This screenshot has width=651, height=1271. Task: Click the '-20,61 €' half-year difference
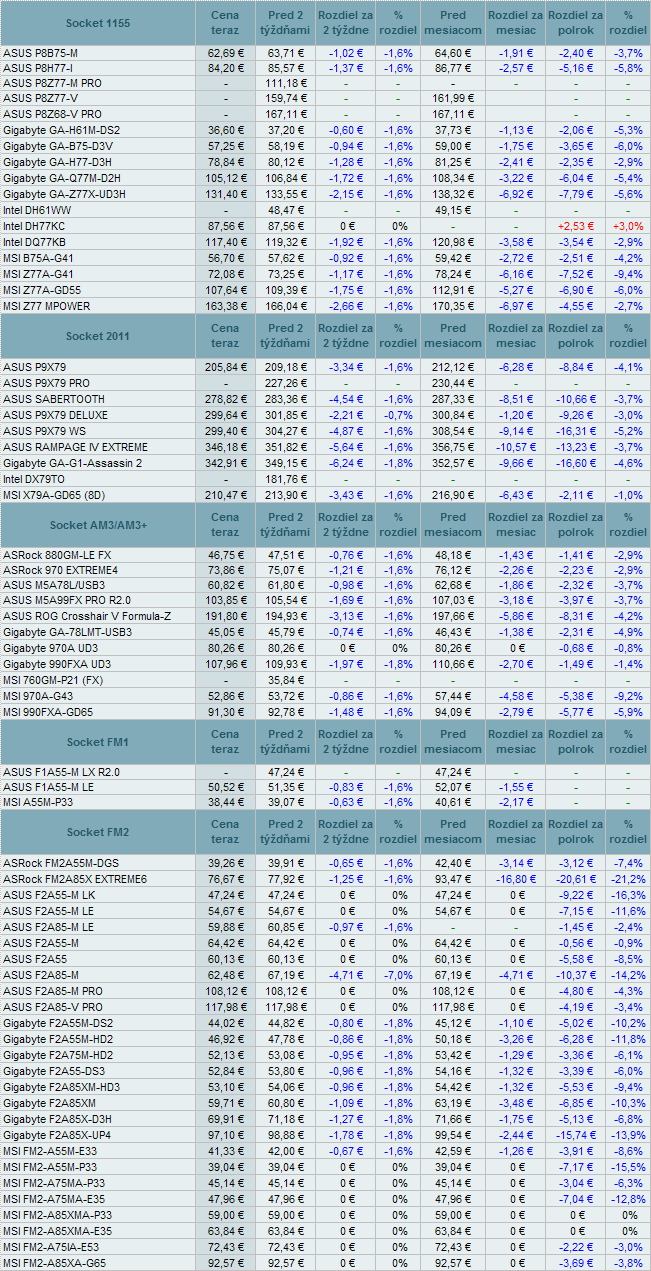(575, 879)
